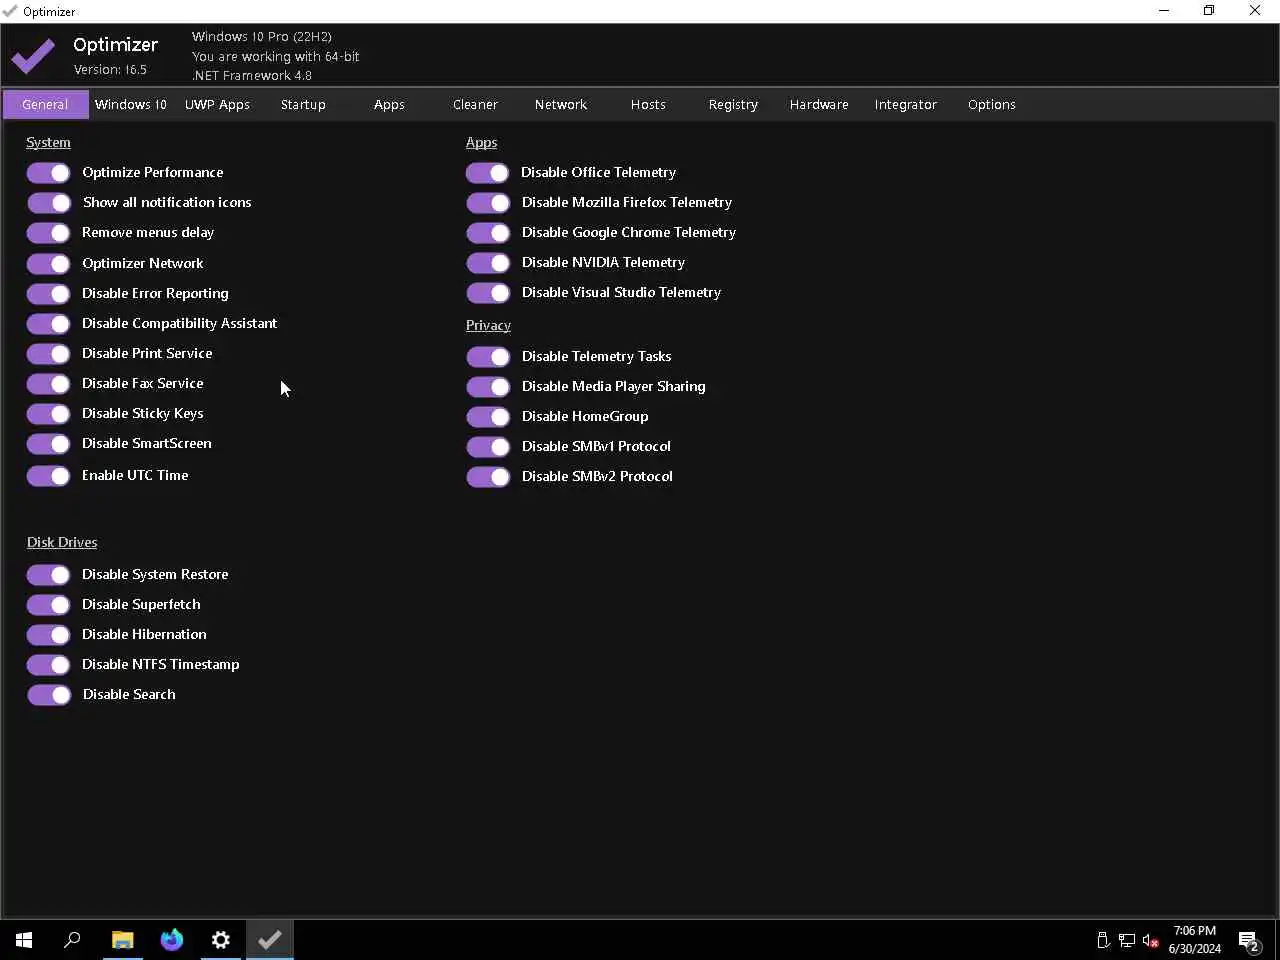
Task: Click the USB device tray icon
Action: (1102, 940)
